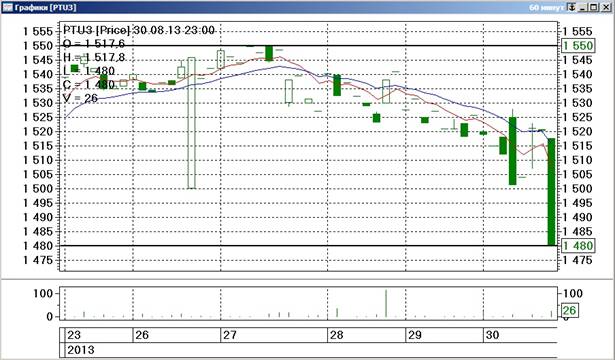
Task: Click the O = 1 517,6 open value
Action: point(94,44)
